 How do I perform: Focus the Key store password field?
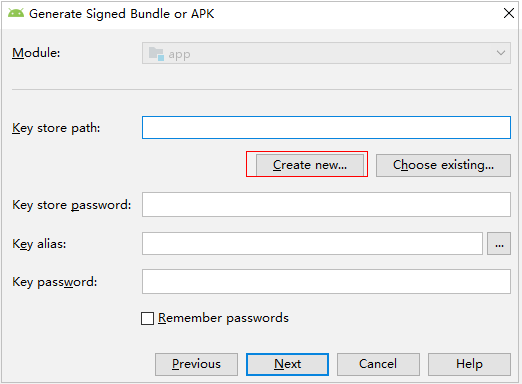(x=326, y=204)
